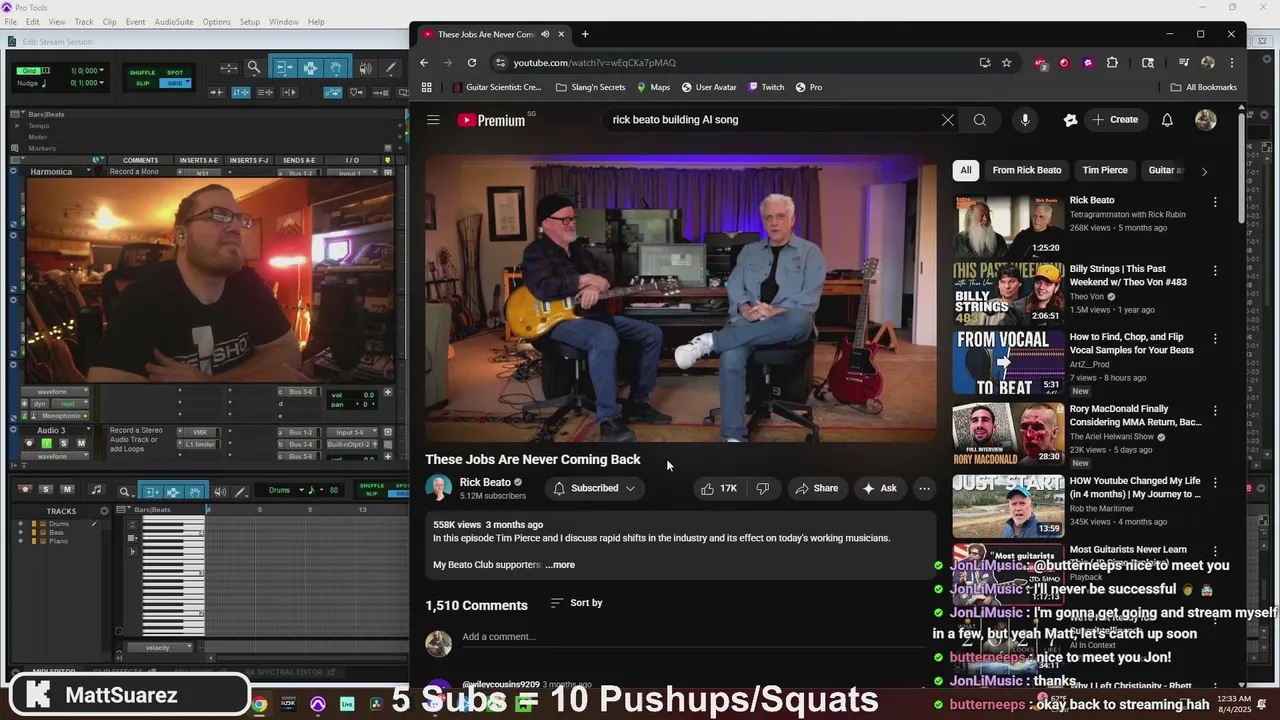Reload the page in Chrome
This screenshot has width=1280, height=720.
pyautogui.click(x=472, y=62)
